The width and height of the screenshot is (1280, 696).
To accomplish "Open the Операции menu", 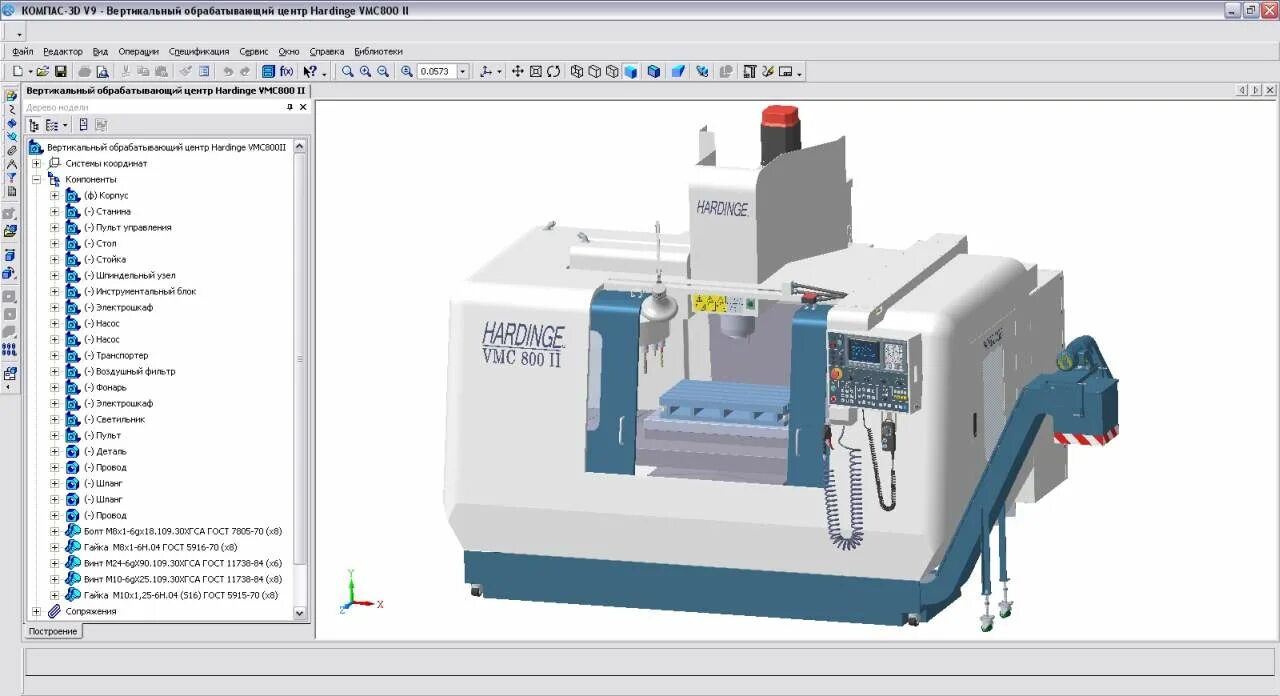I will pos(138,51).
